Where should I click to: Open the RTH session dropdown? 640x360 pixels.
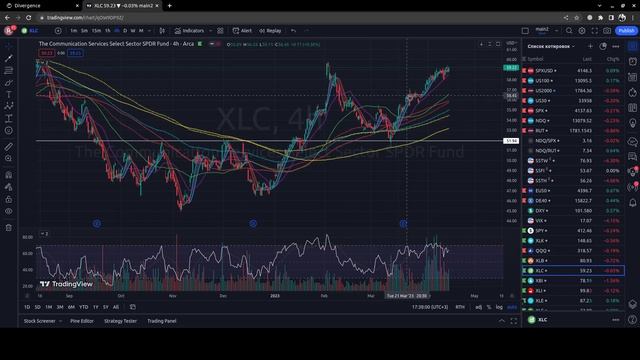pos(460,307)
